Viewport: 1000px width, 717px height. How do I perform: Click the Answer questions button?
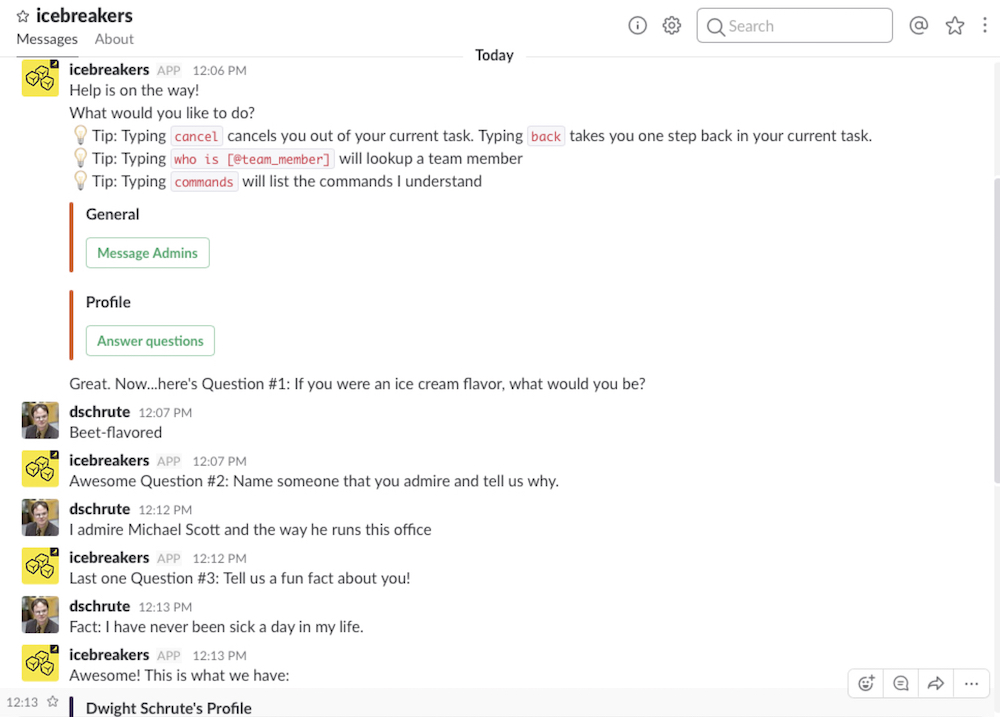[x=151, y=341]
